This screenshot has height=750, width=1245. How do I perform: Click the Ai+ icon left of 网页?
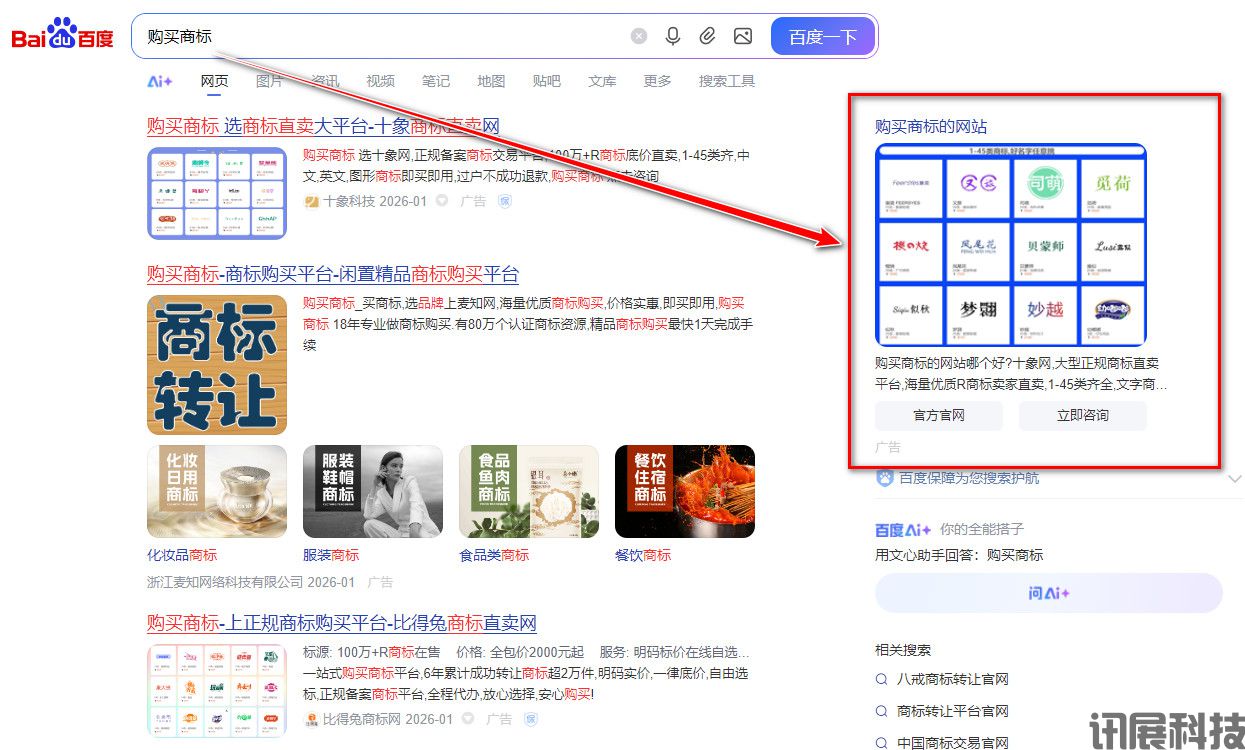coord(160,82)
